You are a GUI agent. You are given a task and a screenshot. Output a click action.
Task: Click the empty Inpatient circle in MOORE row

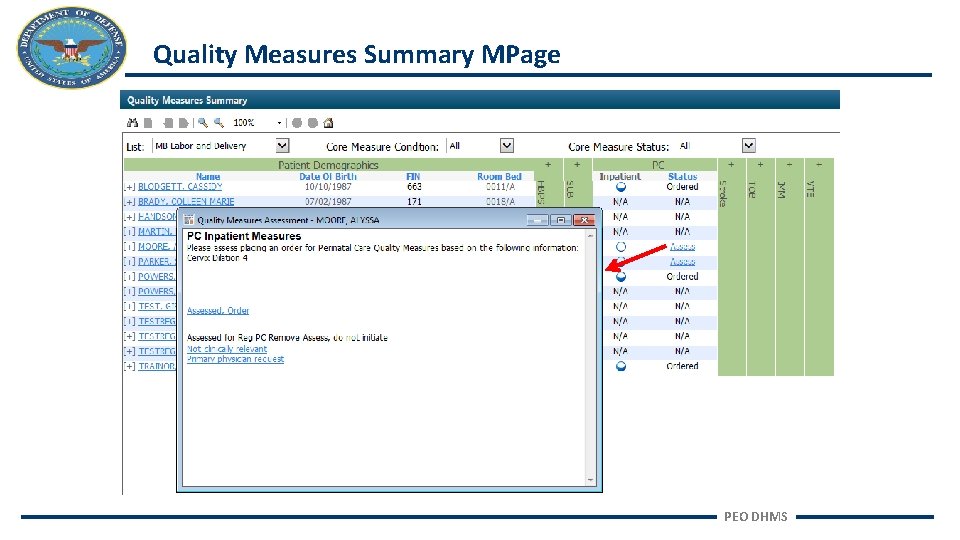pyautogui.click(x=621, y=247)
